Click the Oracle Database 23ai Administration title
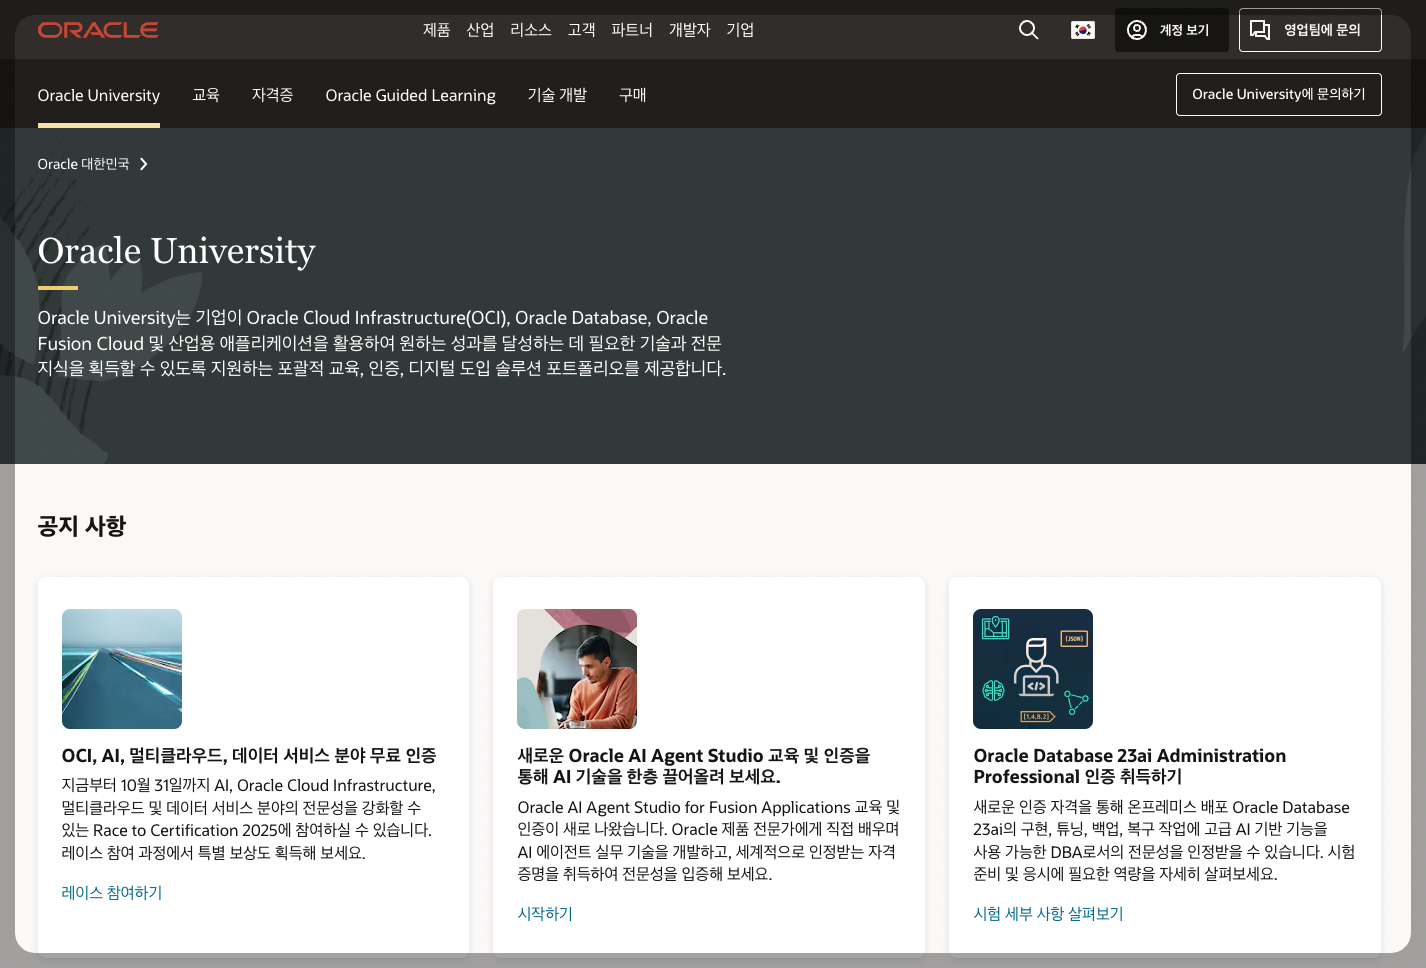This screenshot has height=968, width=1426. click(1130, 766)
